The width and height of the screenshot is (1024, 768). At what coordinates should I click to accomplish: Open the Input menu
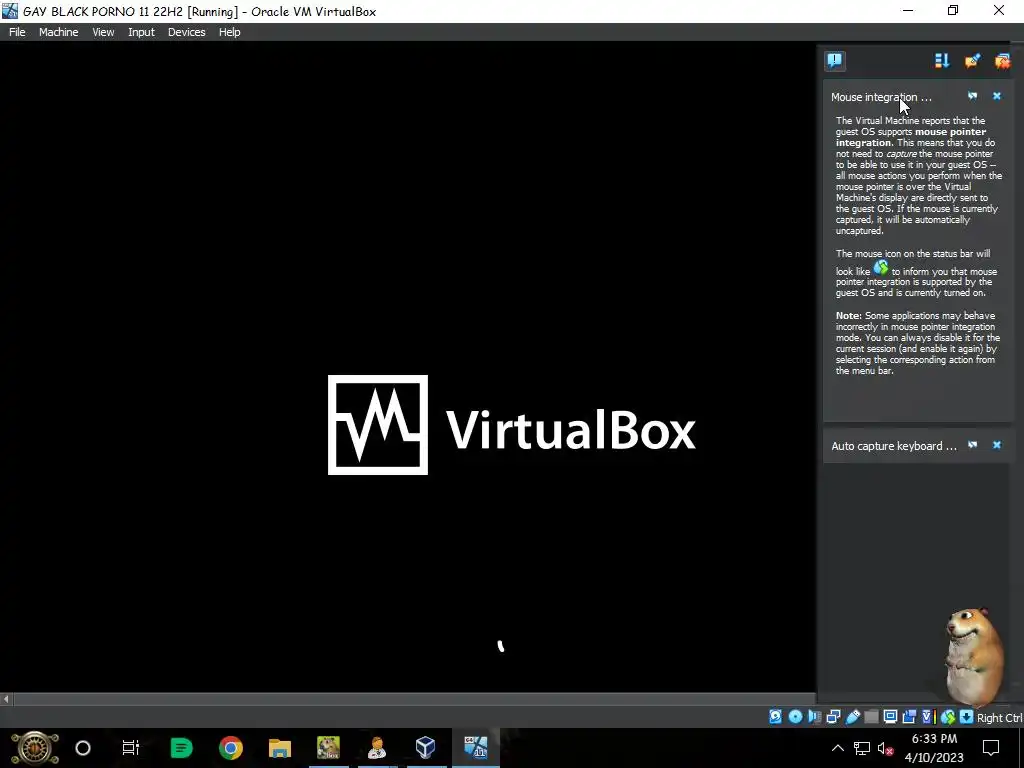click(x=141, y=32)
